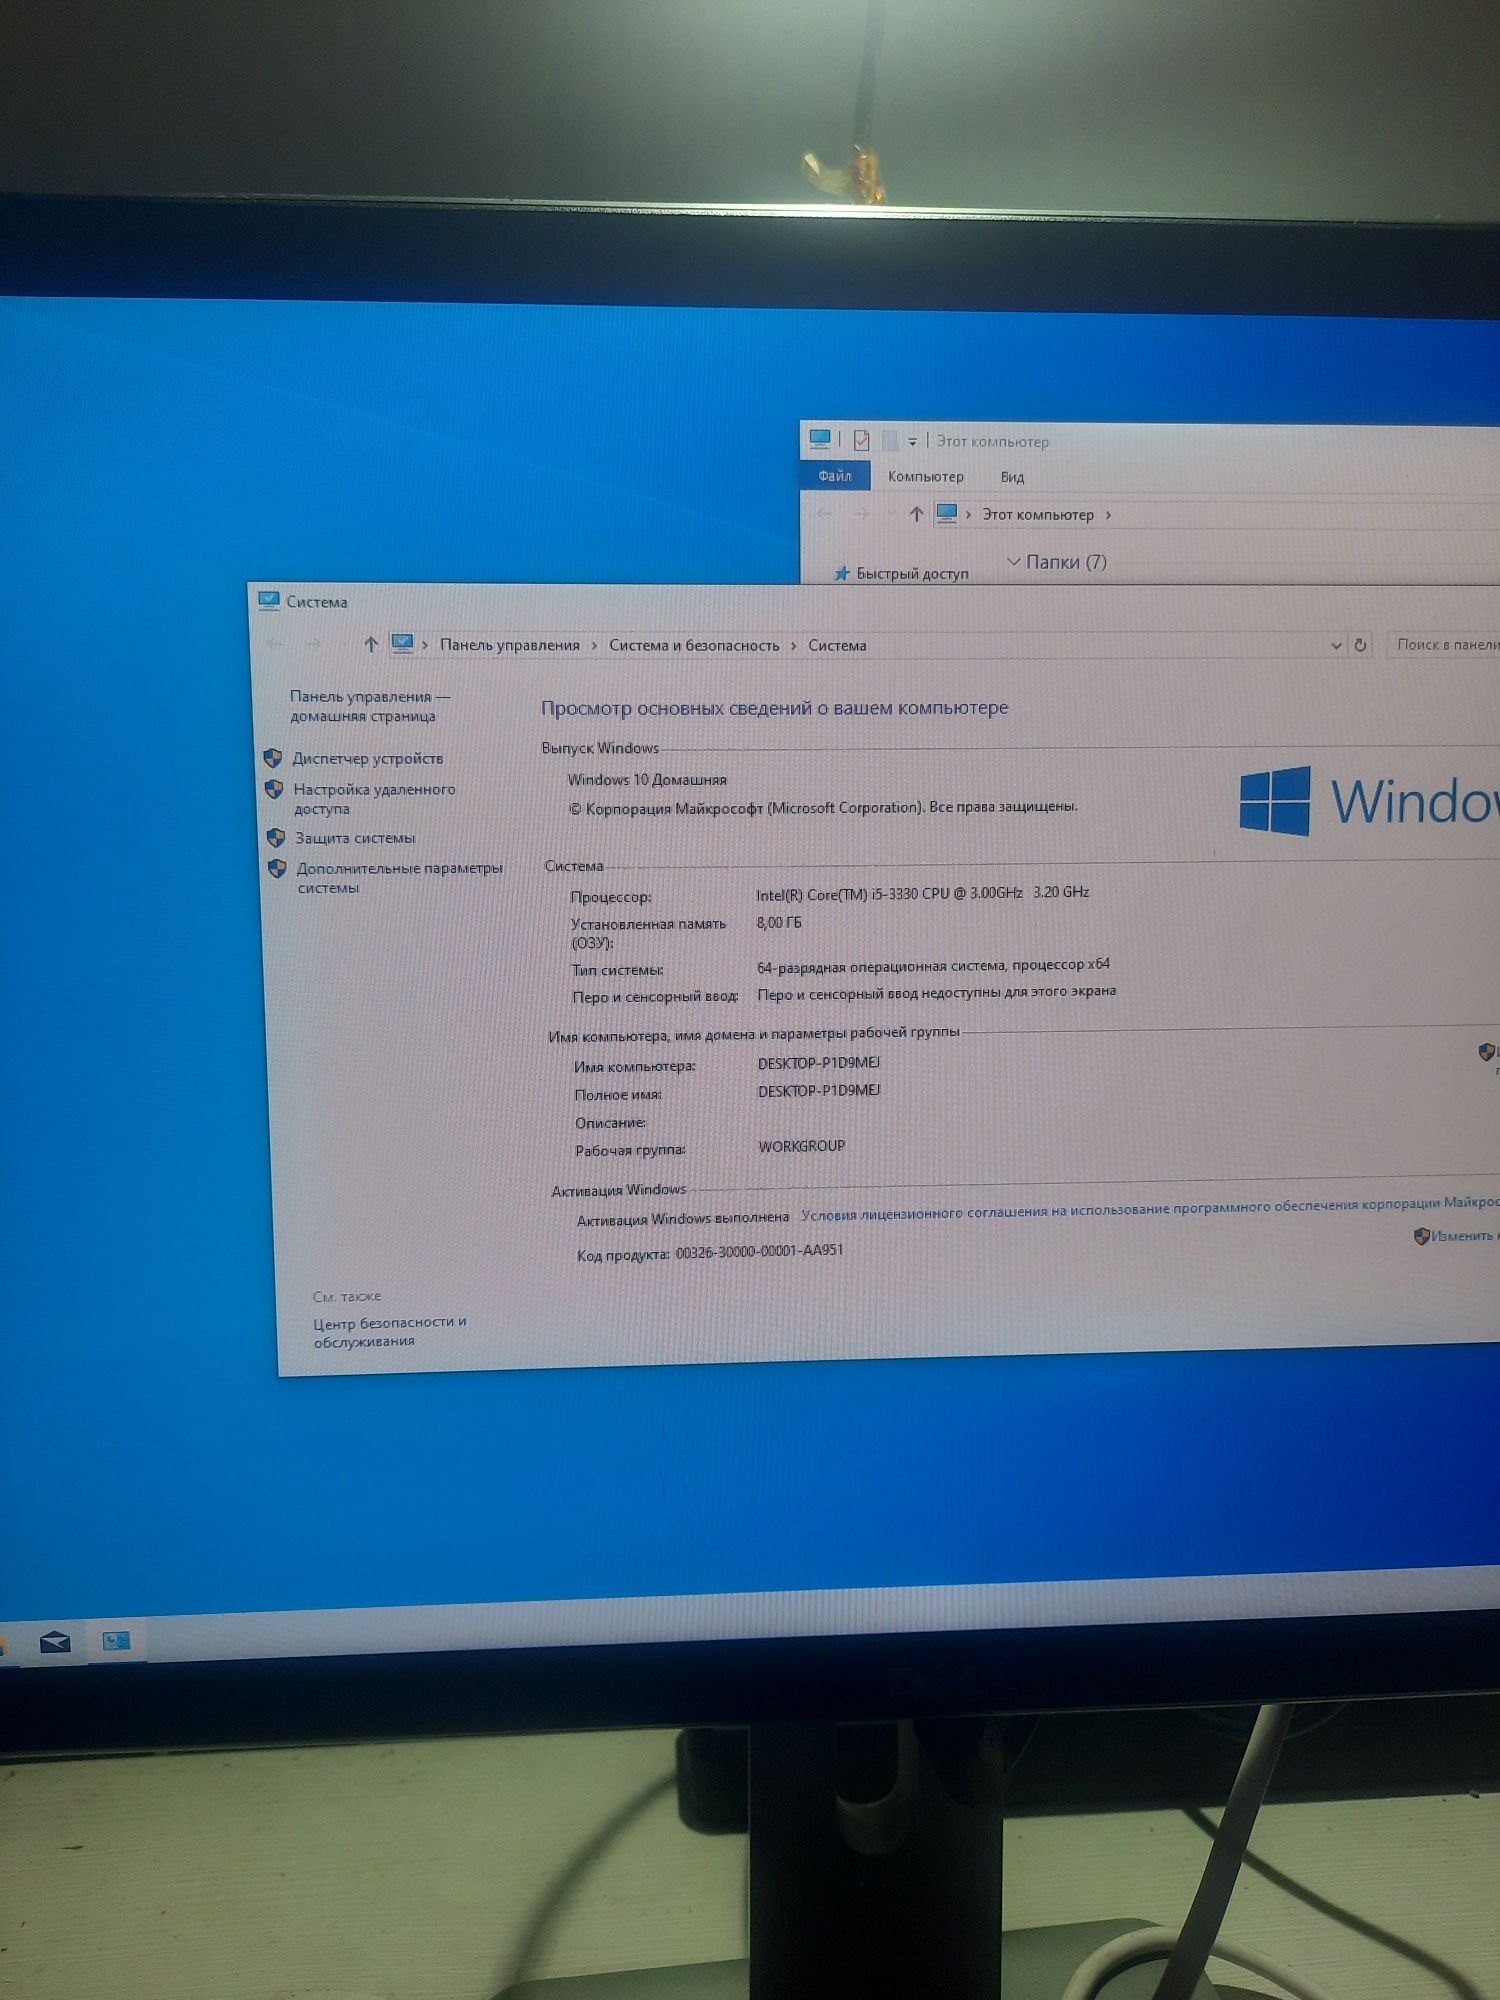Viewport: 1500px width, 2000px height.
Task: Click the Изменить product key link
Action: click(x=1463, y=1236)
